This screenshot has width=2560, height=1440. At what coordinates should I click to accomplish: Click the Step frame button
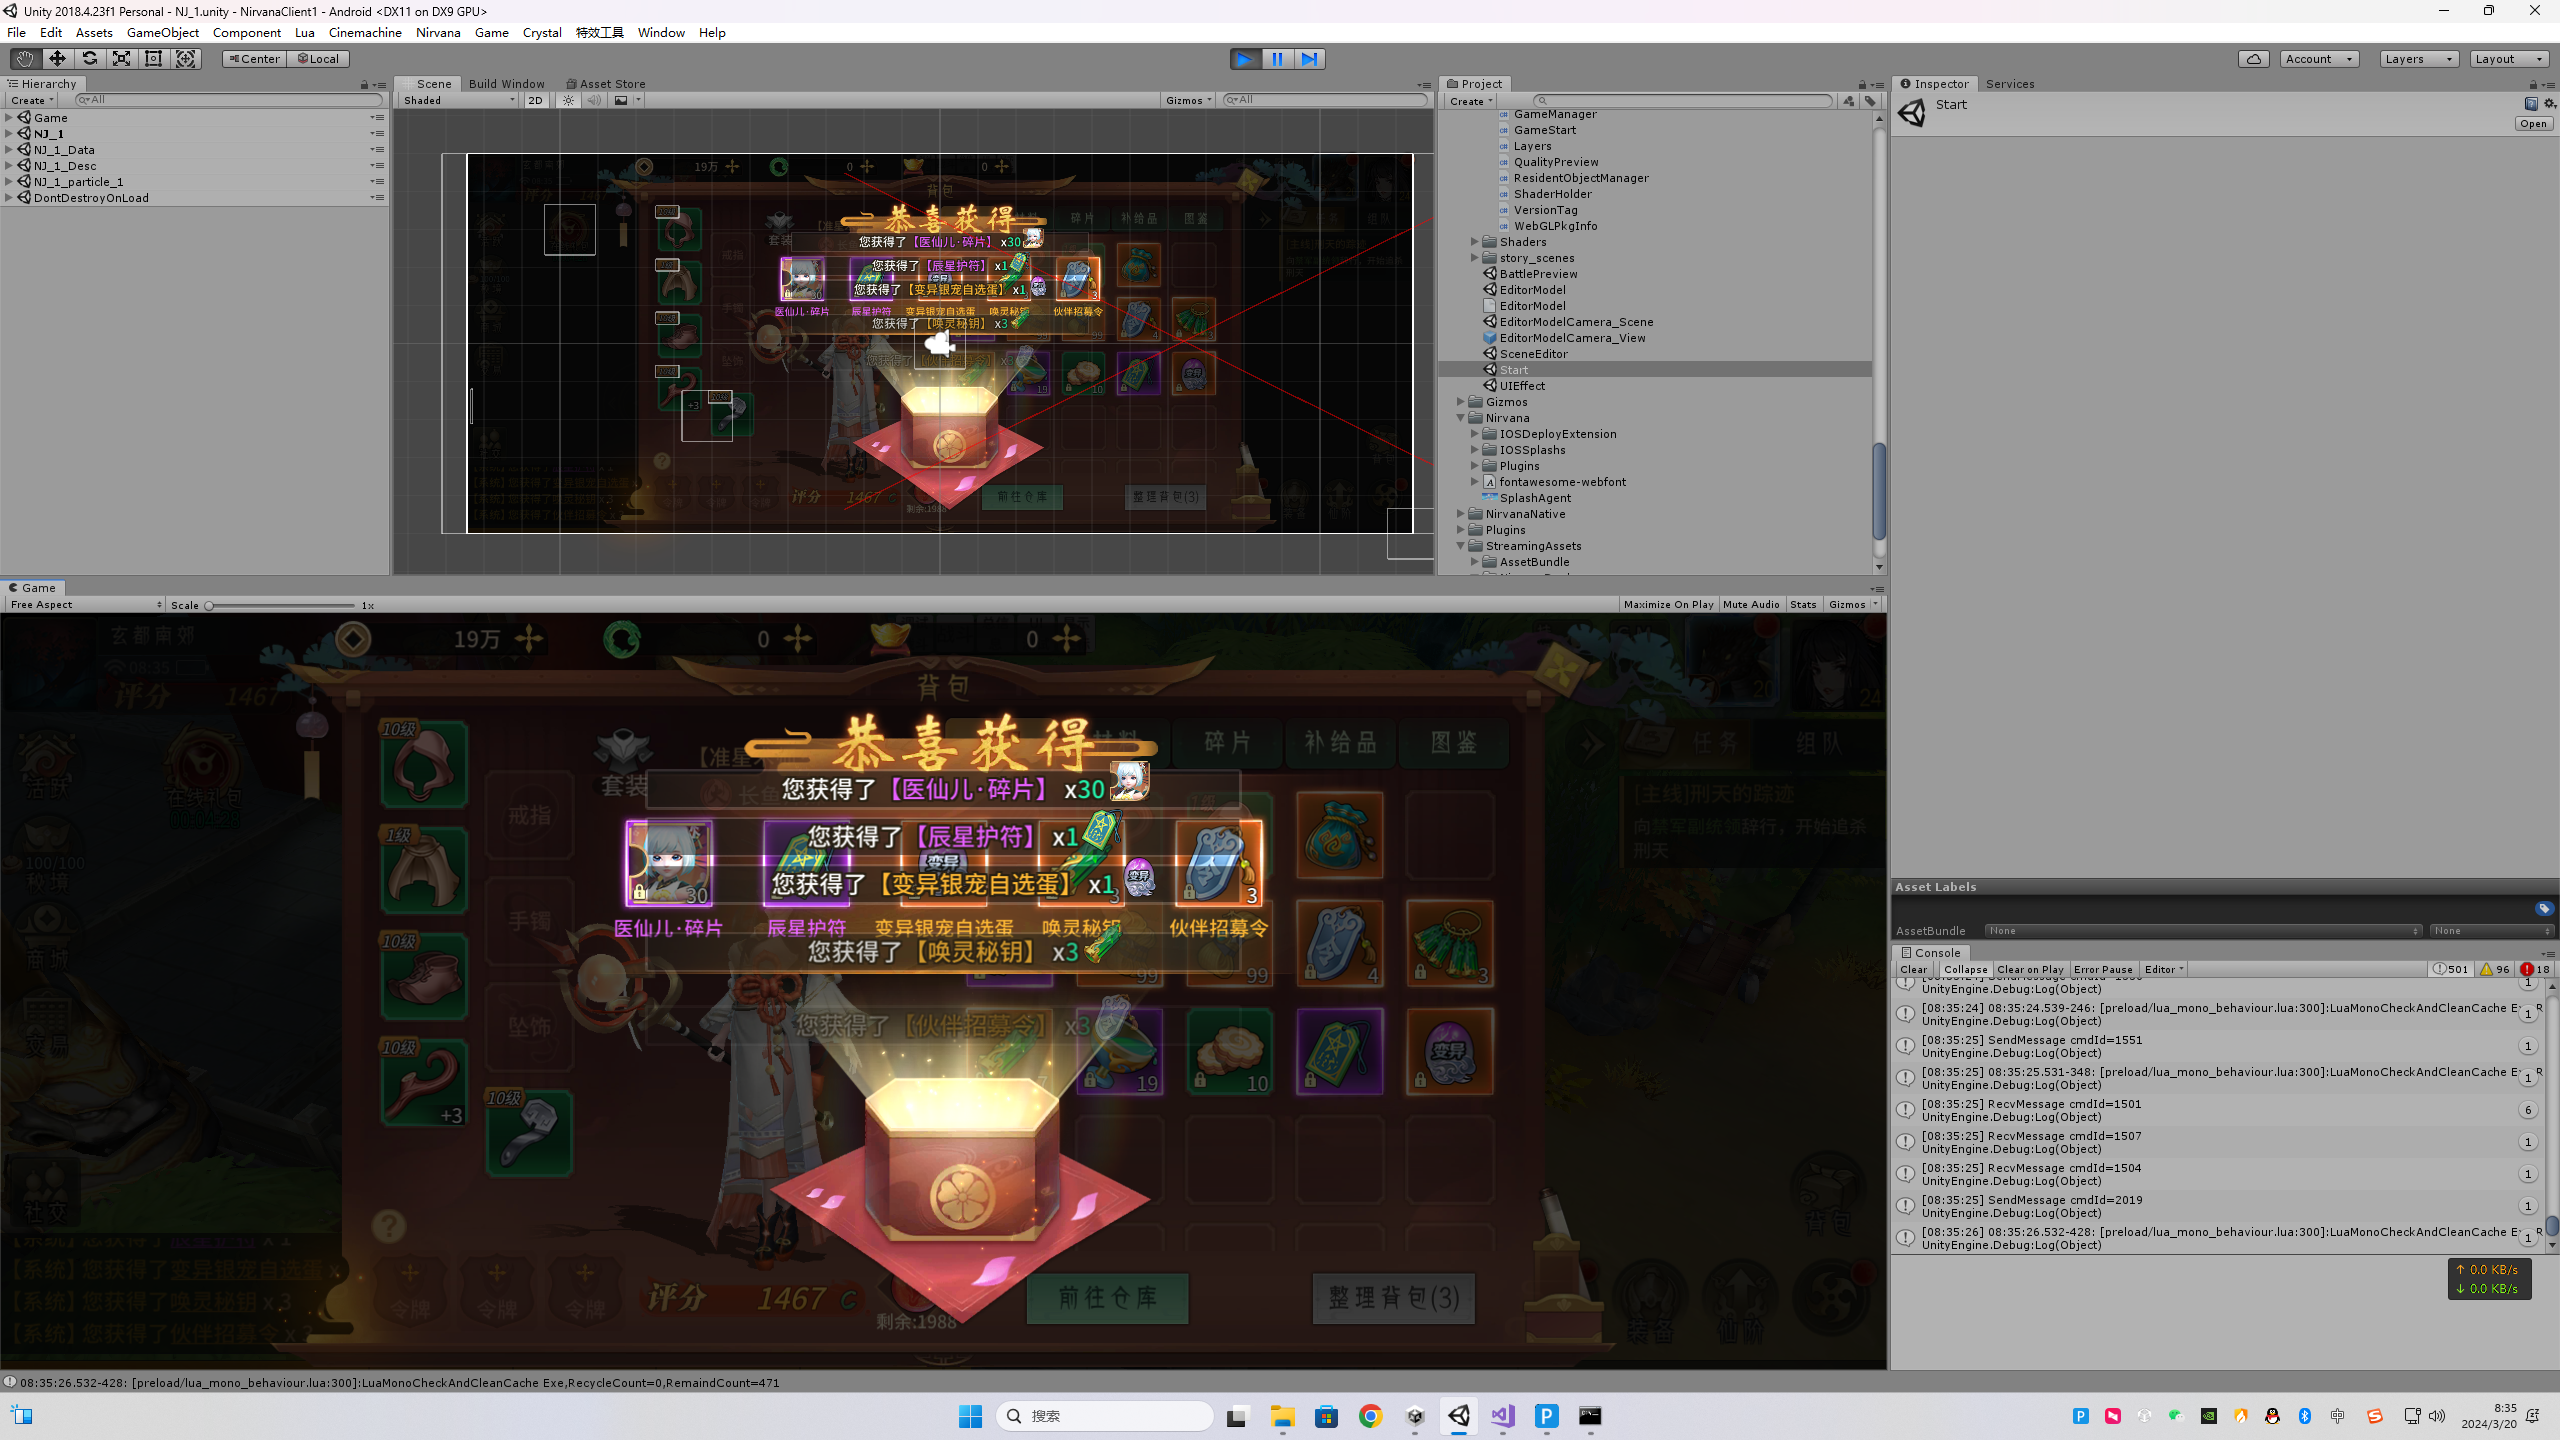pos(1309,59)
